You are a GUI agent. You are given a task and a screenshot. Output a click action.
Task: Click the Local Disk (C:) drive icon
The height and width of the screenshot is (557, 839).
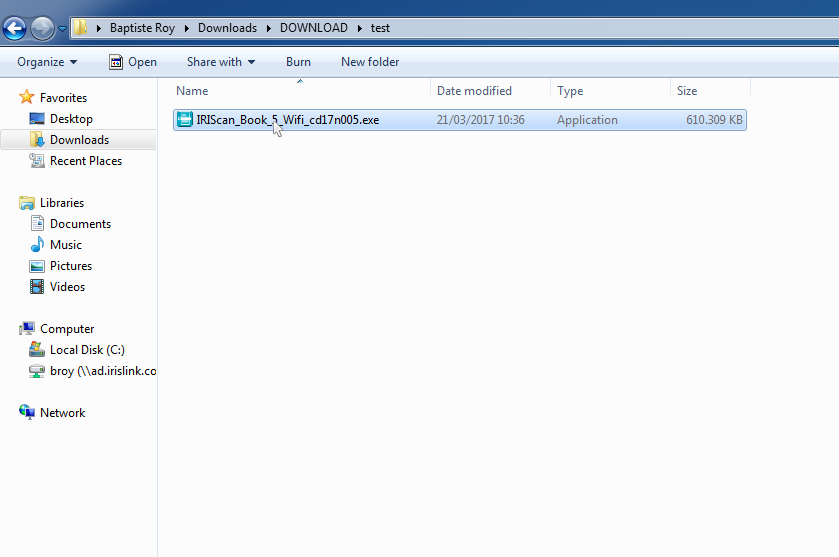(x=37, y=349)
